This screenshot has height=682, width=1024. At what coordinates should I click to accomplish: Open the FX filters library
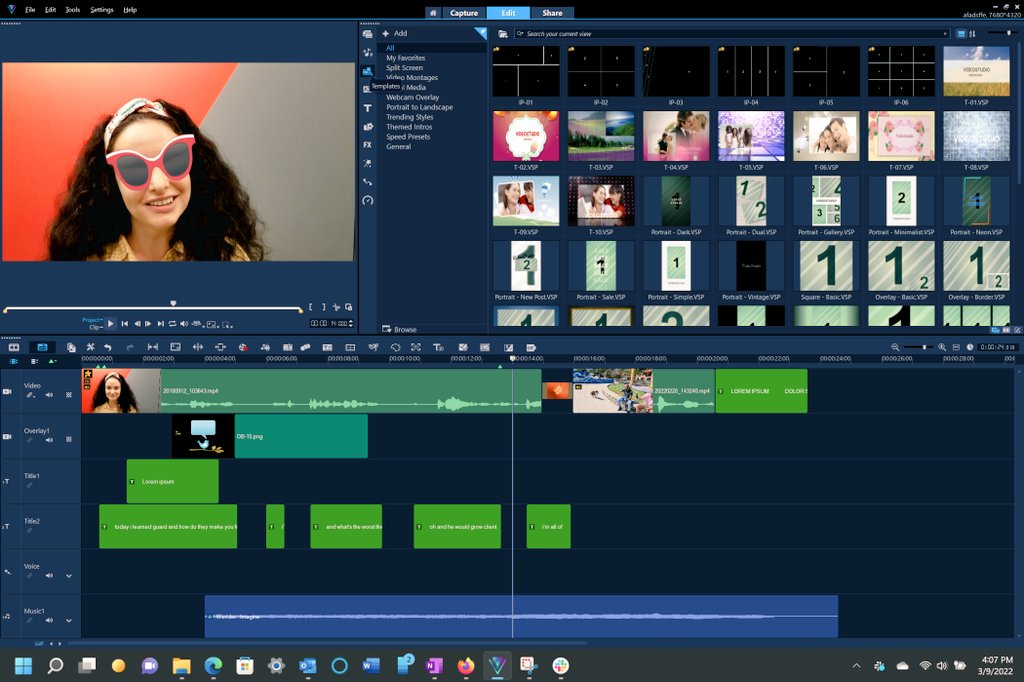[x=368, y=144]
